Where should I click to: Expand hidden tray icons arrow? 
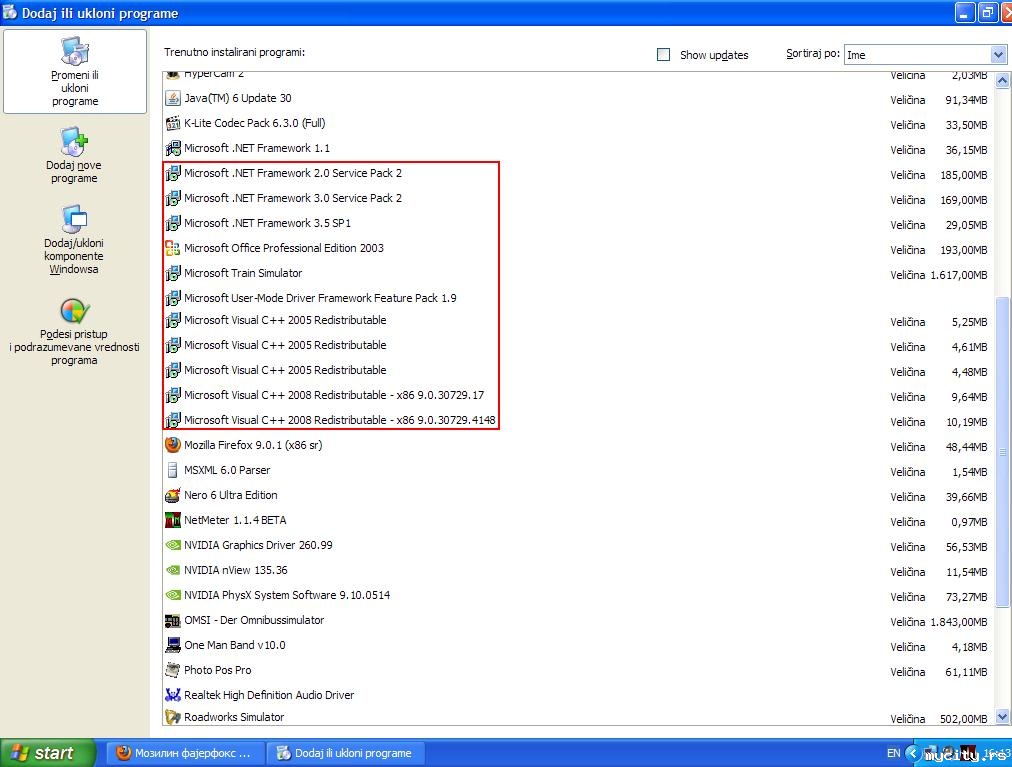point(912,753)
